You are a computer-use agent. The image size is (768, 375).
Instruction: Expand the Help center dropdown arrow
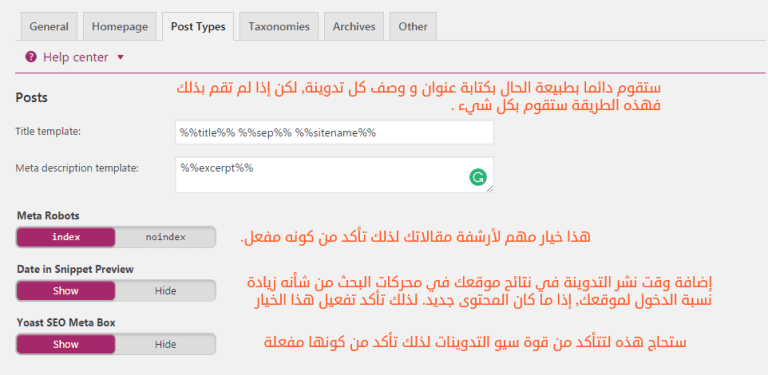(x=121, y=58)
